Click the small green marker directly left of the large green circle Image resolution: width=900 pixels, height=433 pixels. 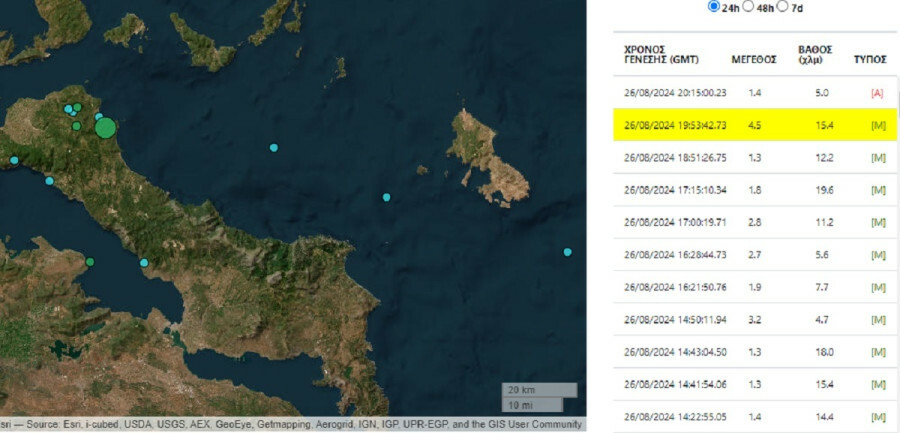coord(75,126)
